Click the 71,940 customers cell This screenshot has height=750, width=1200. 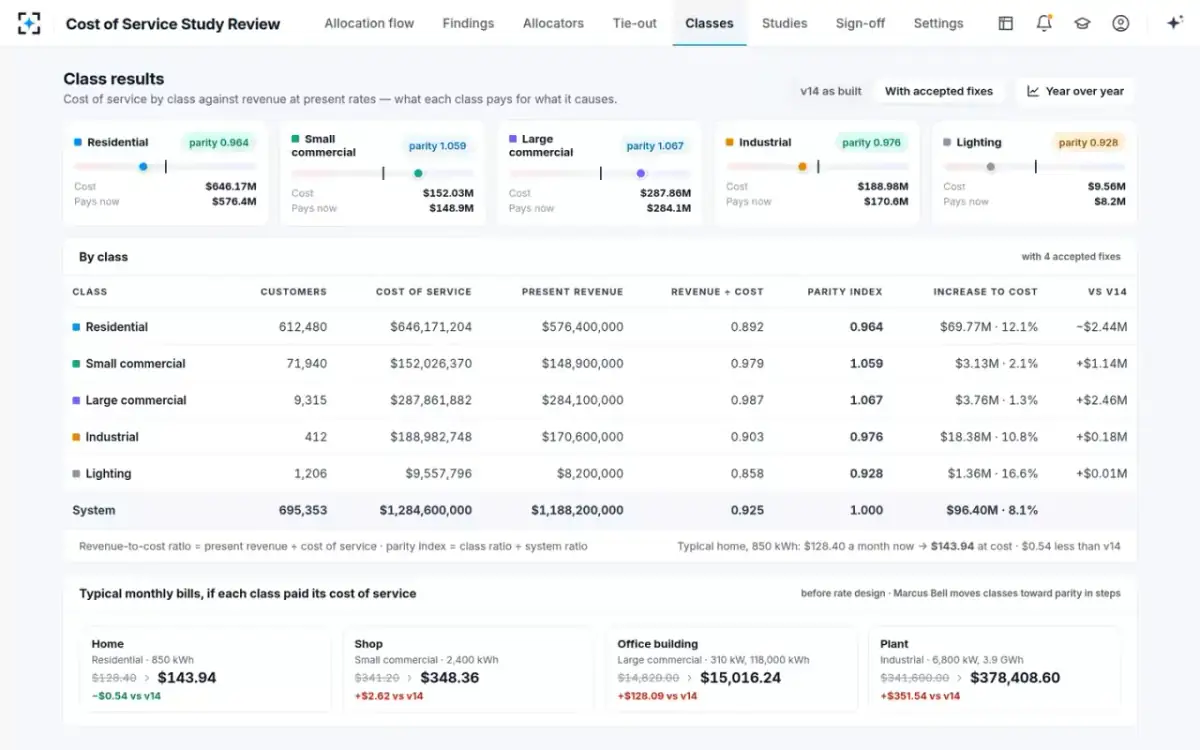coord(306,364)
